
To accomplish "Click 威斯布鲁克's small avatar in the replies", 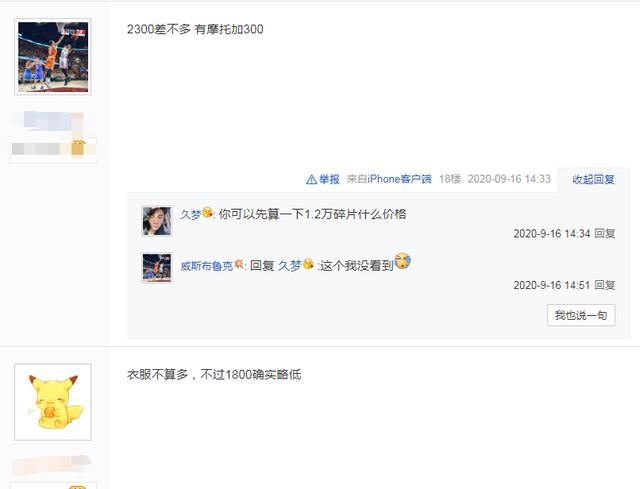I will pyautogui.click(x=157, y=268).
